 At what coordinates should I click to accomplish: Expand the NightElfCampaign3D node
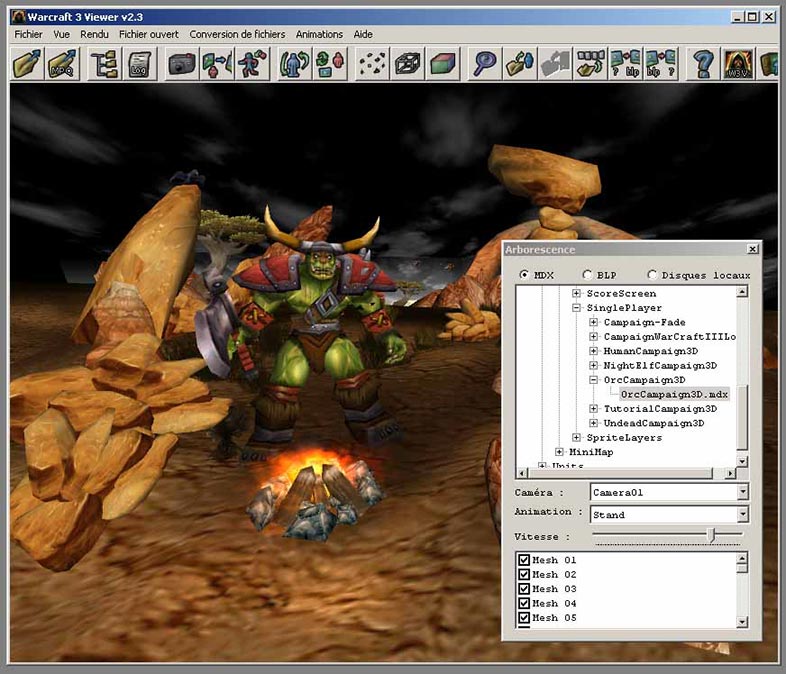(x=594, y=365)
